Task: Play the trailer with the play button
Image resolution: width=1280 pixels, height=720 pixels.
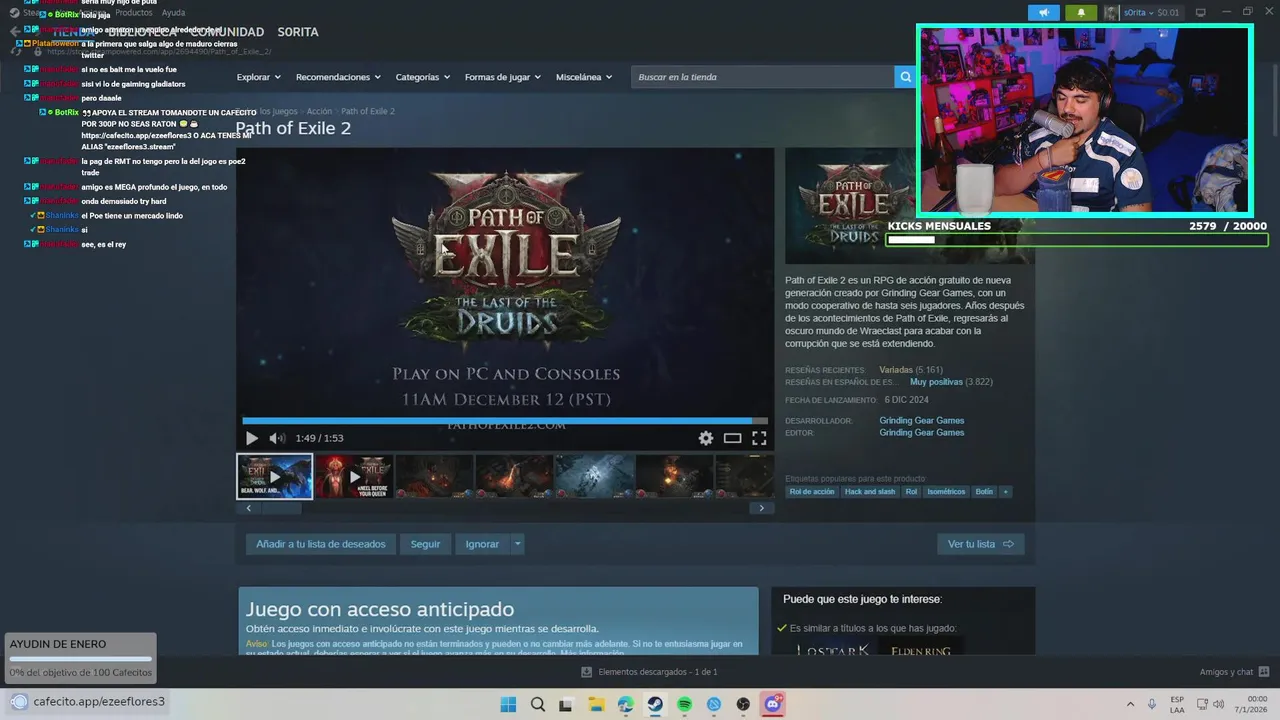Action: (251, 438)
